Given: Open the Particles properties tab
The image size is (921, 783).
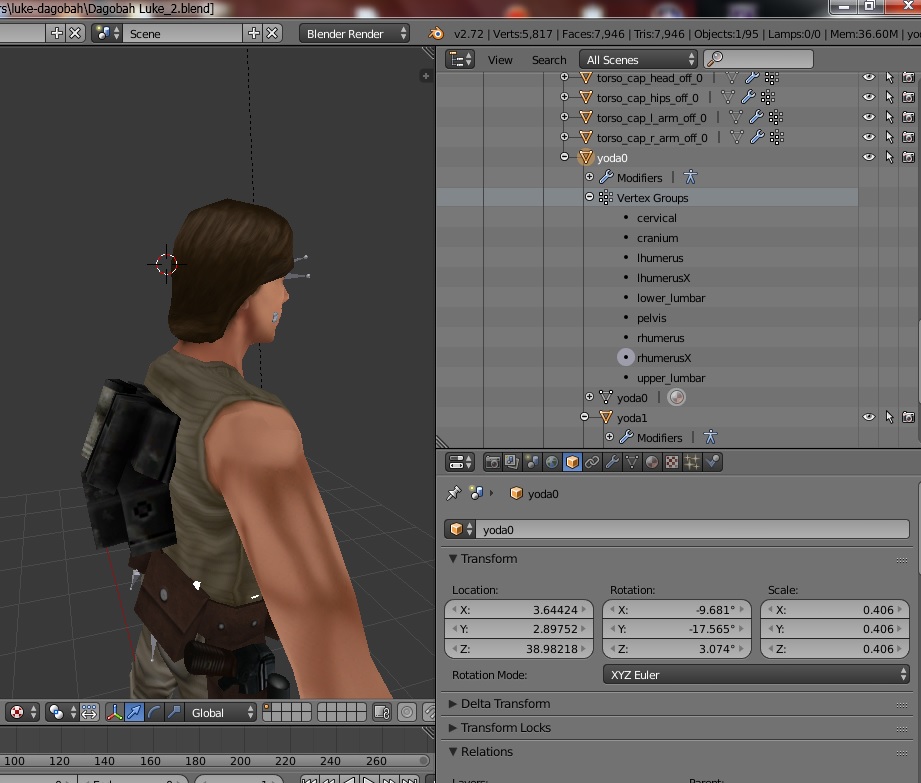Looking at the screenshot, I should (692, 462).
